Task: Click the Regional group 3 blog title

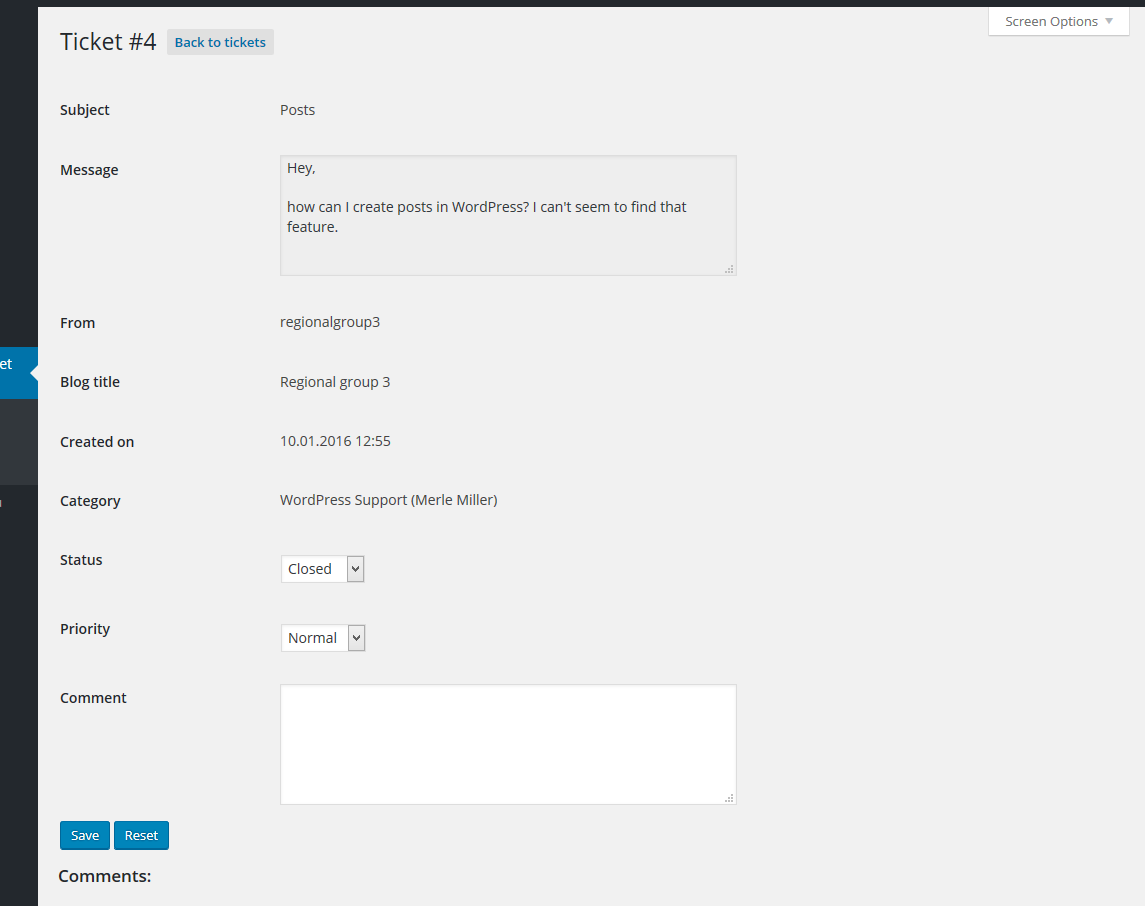Action: 335,382
